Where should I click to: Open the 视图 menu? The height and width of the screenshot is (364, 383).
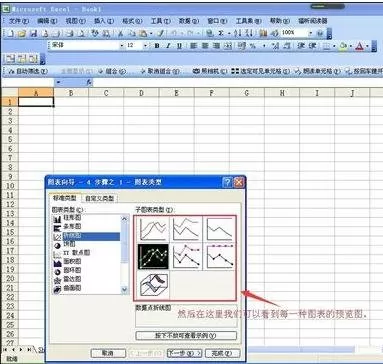click(x=75, y=21)
